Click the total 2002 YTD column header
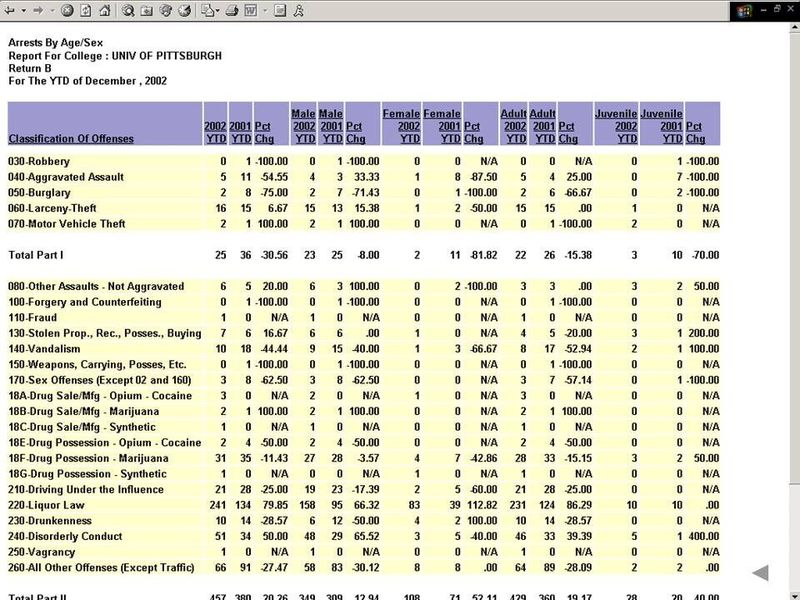The image size is (800, 600). (x=215, y=132)
